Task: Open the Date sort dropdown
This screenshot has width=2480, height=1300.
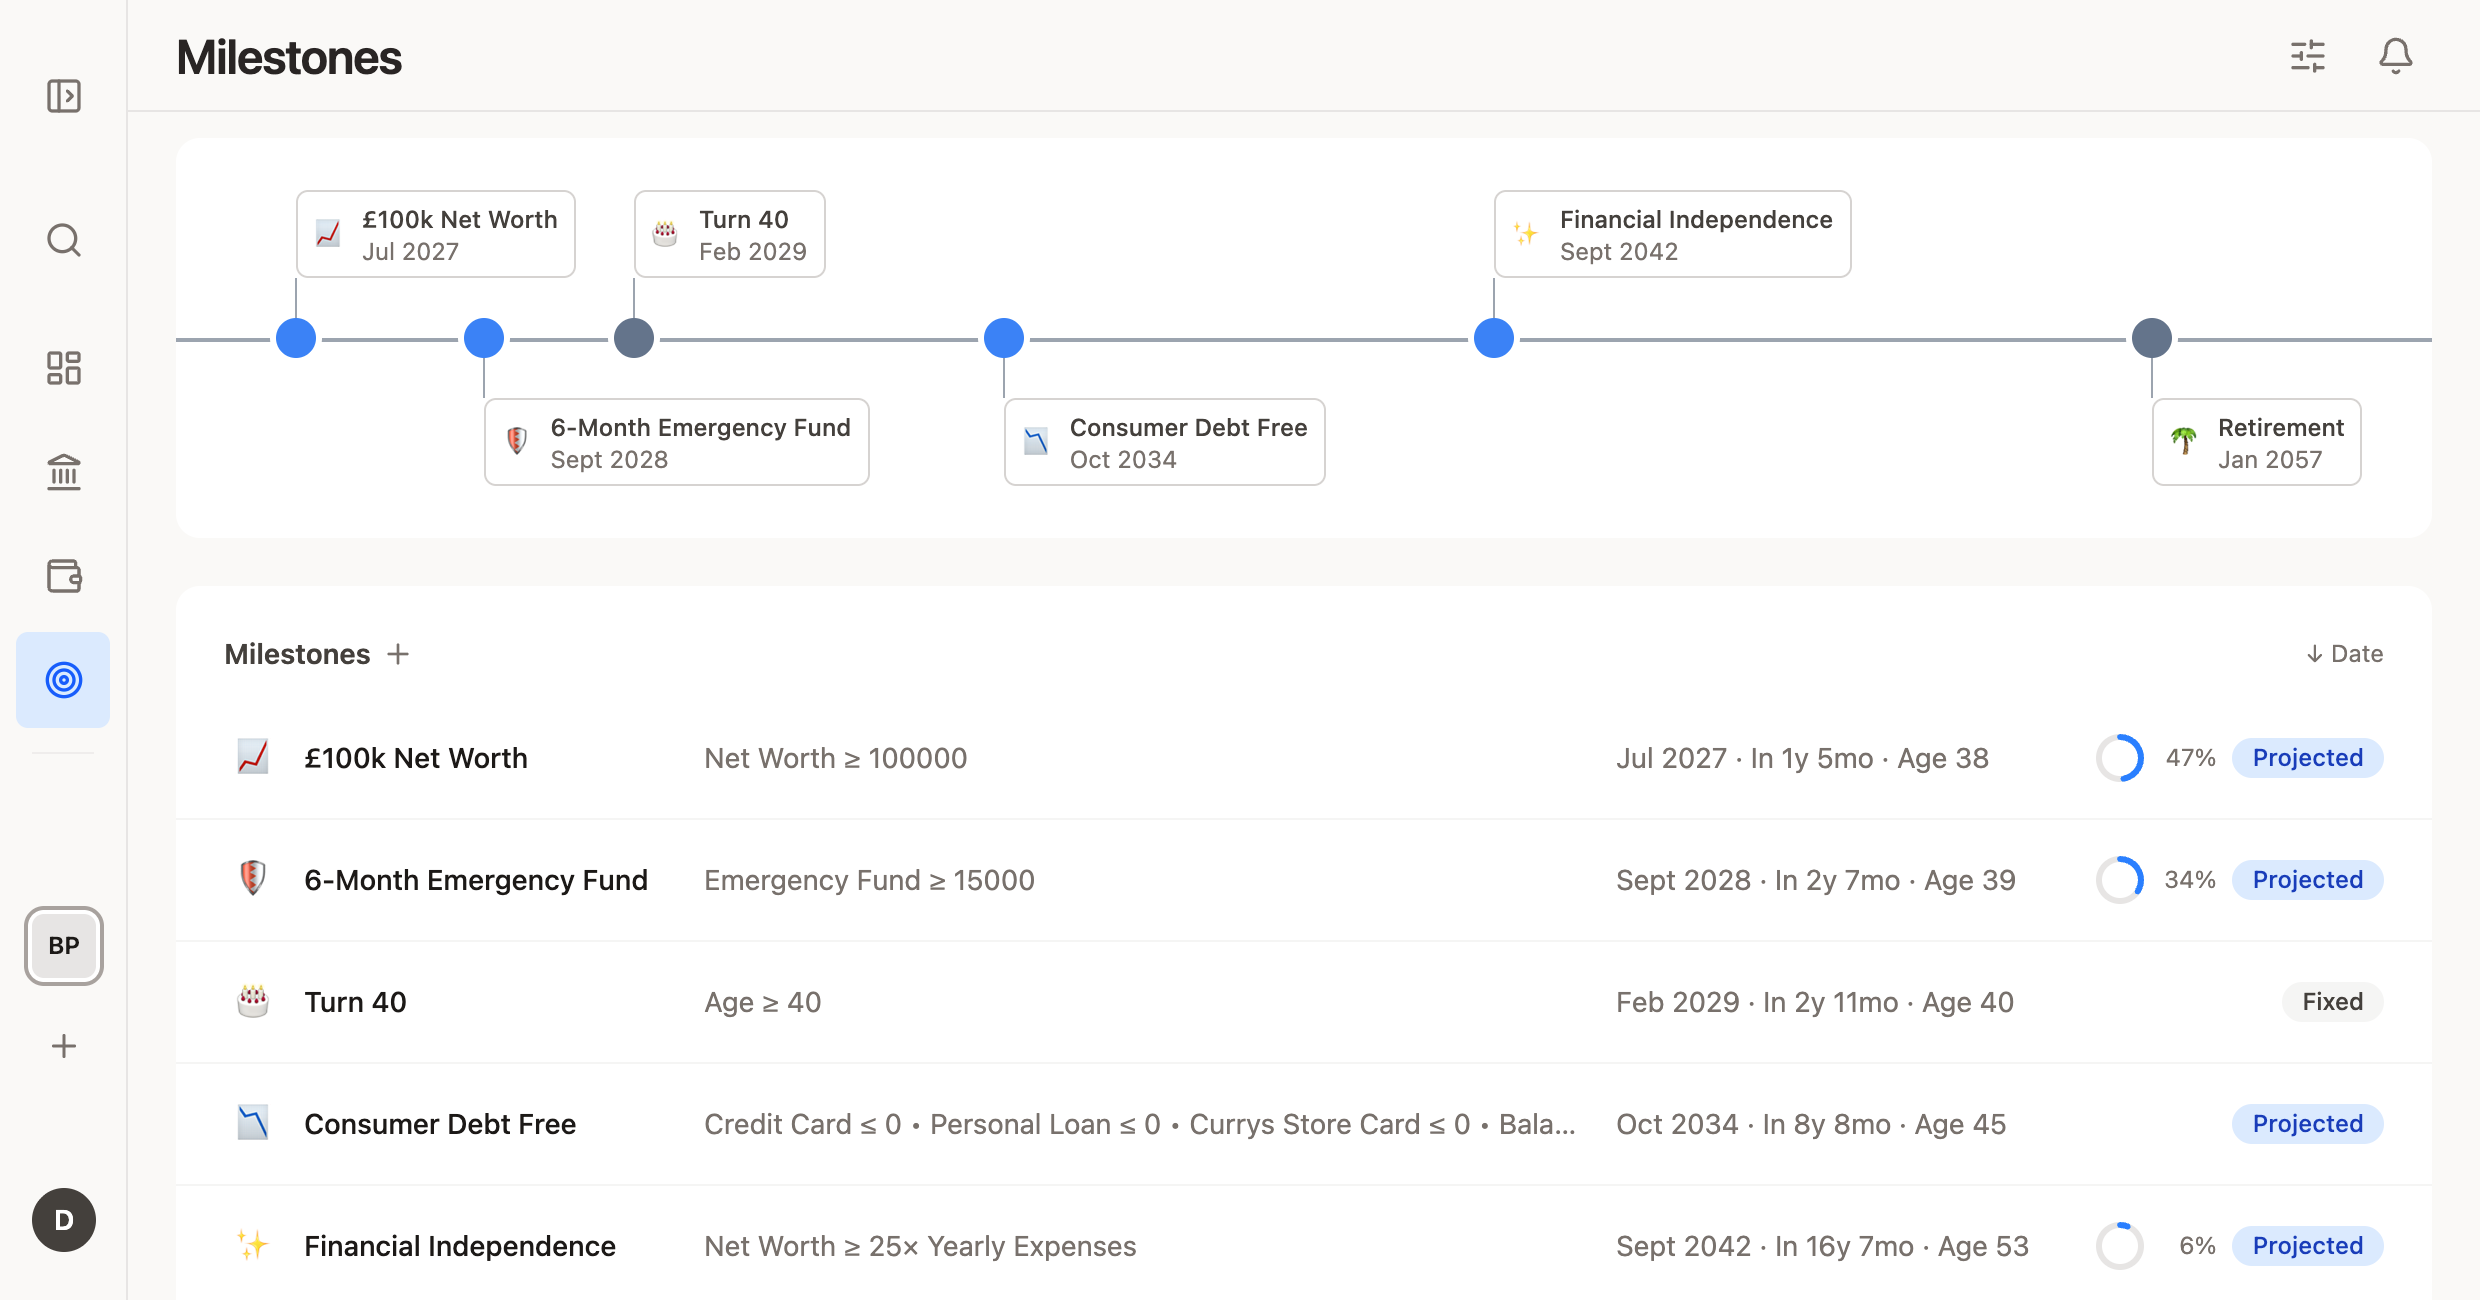Action: [2344, 653]
